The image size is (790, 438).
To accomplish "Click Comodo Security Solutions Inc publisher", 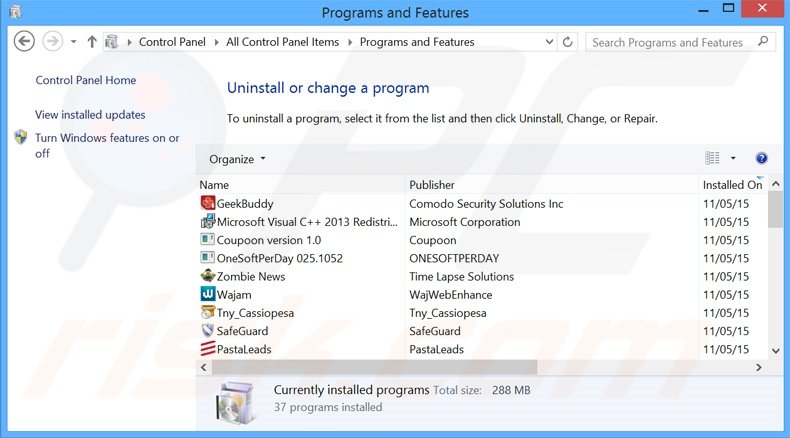I will 486,204.
